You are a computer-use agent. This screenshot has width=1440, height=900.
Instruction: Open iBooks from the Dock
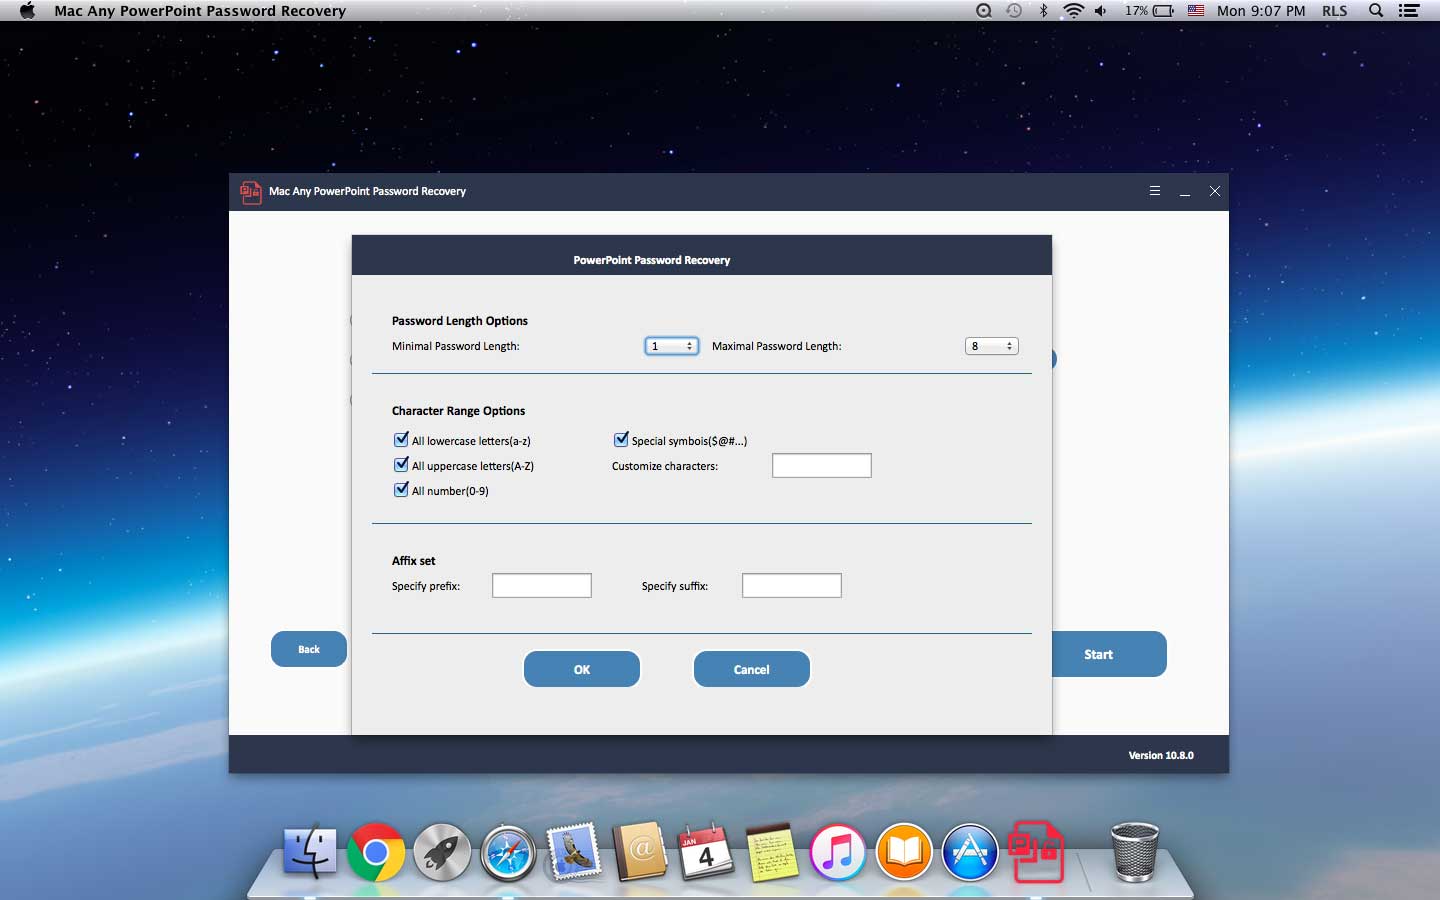pos(904,852)
